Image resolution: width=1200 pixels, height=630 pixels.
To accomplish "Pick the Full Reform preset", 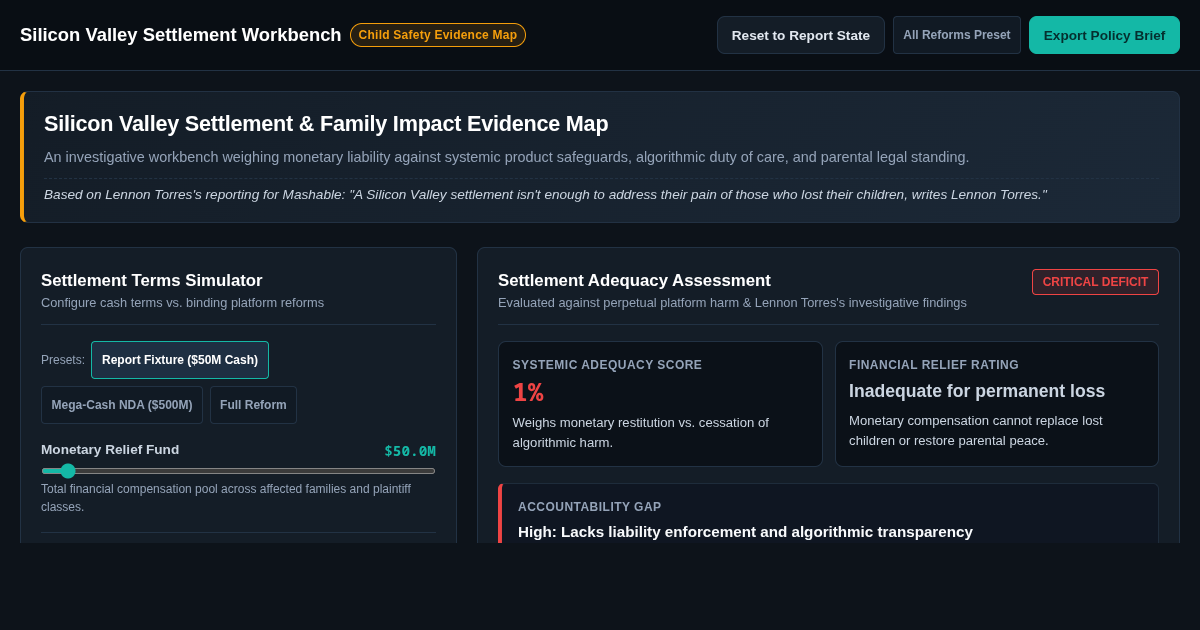I will tap(253, 405).
